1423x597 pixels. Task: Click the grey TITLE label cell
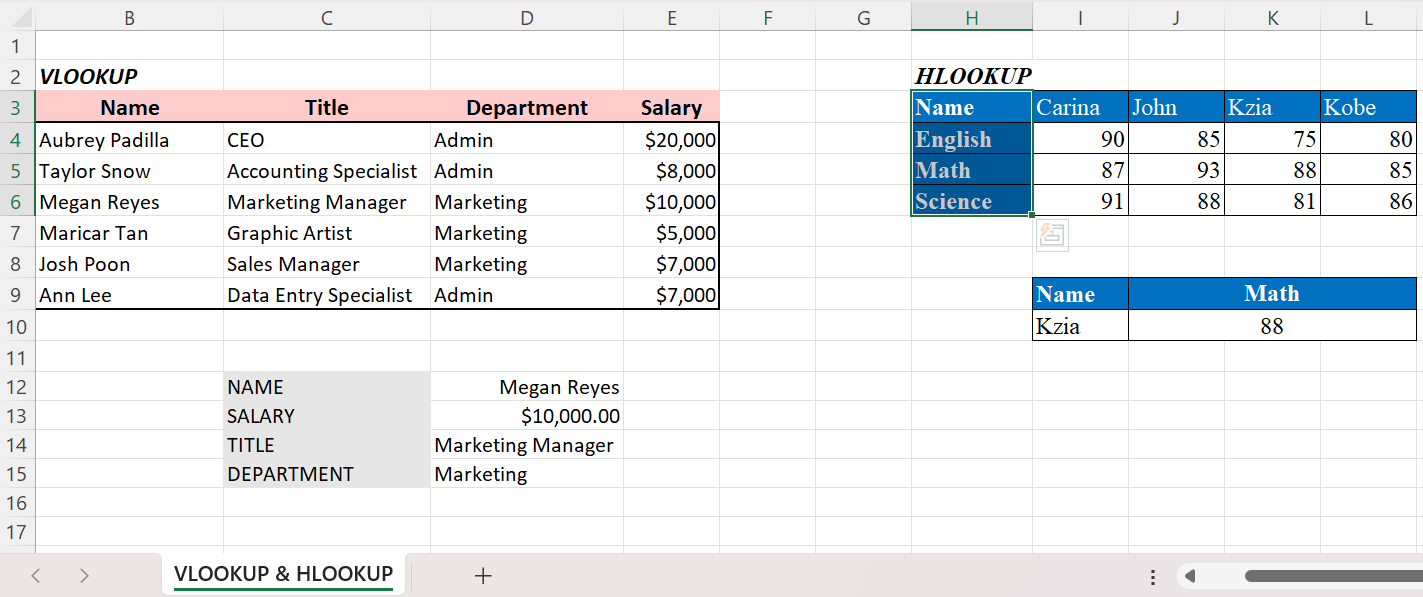click(327, 445)
